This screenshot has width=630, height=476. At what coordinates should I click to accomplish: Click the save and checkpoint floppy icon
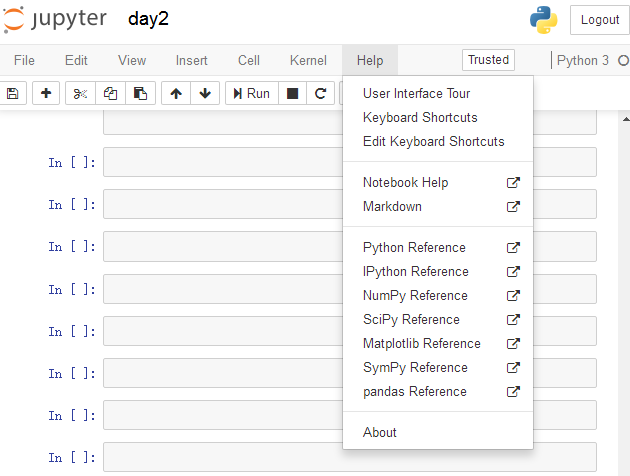click(x=12, y=93)
